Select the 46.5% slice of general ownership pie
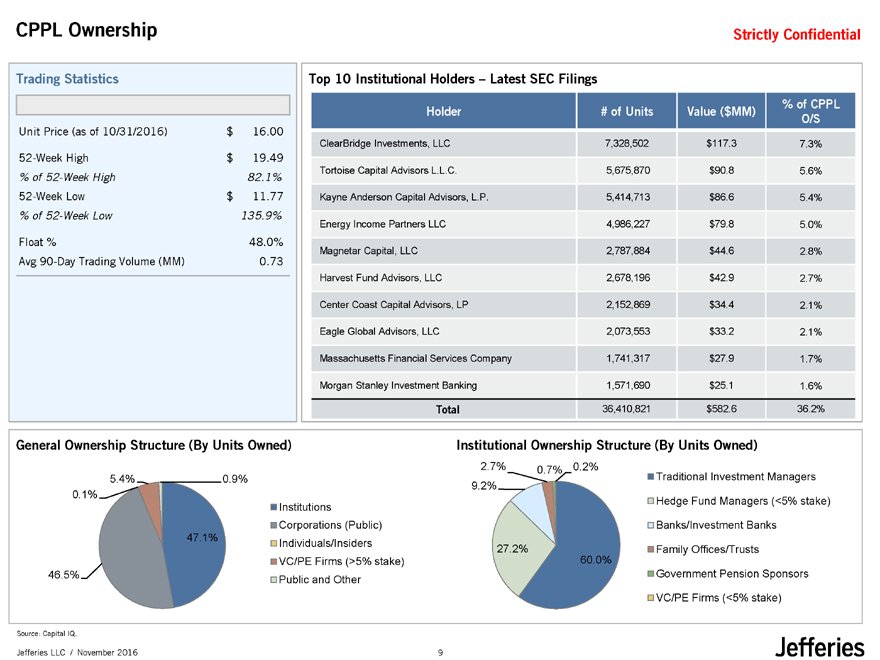This screenshot has width=880, height=660. [125, 545]
